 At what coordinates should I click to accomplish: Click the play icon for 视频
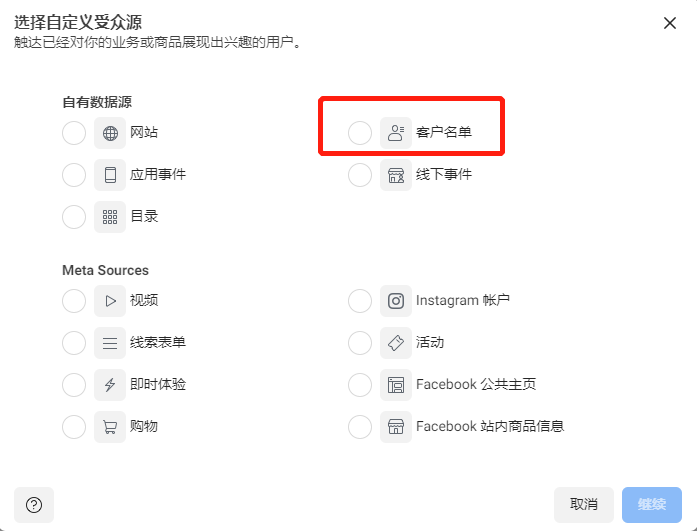[110, 301]
